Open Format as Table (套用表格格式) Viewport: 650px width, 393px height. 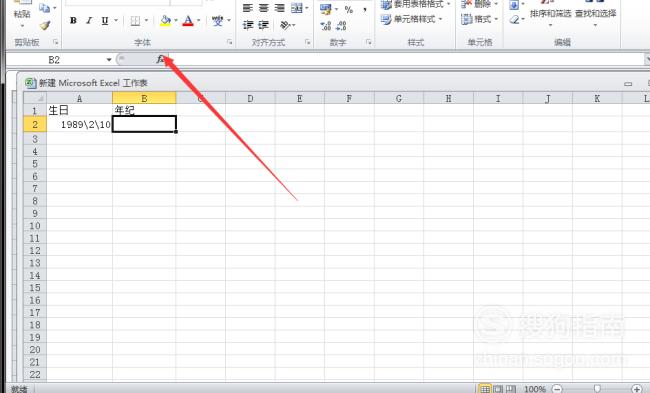point(415,4)
